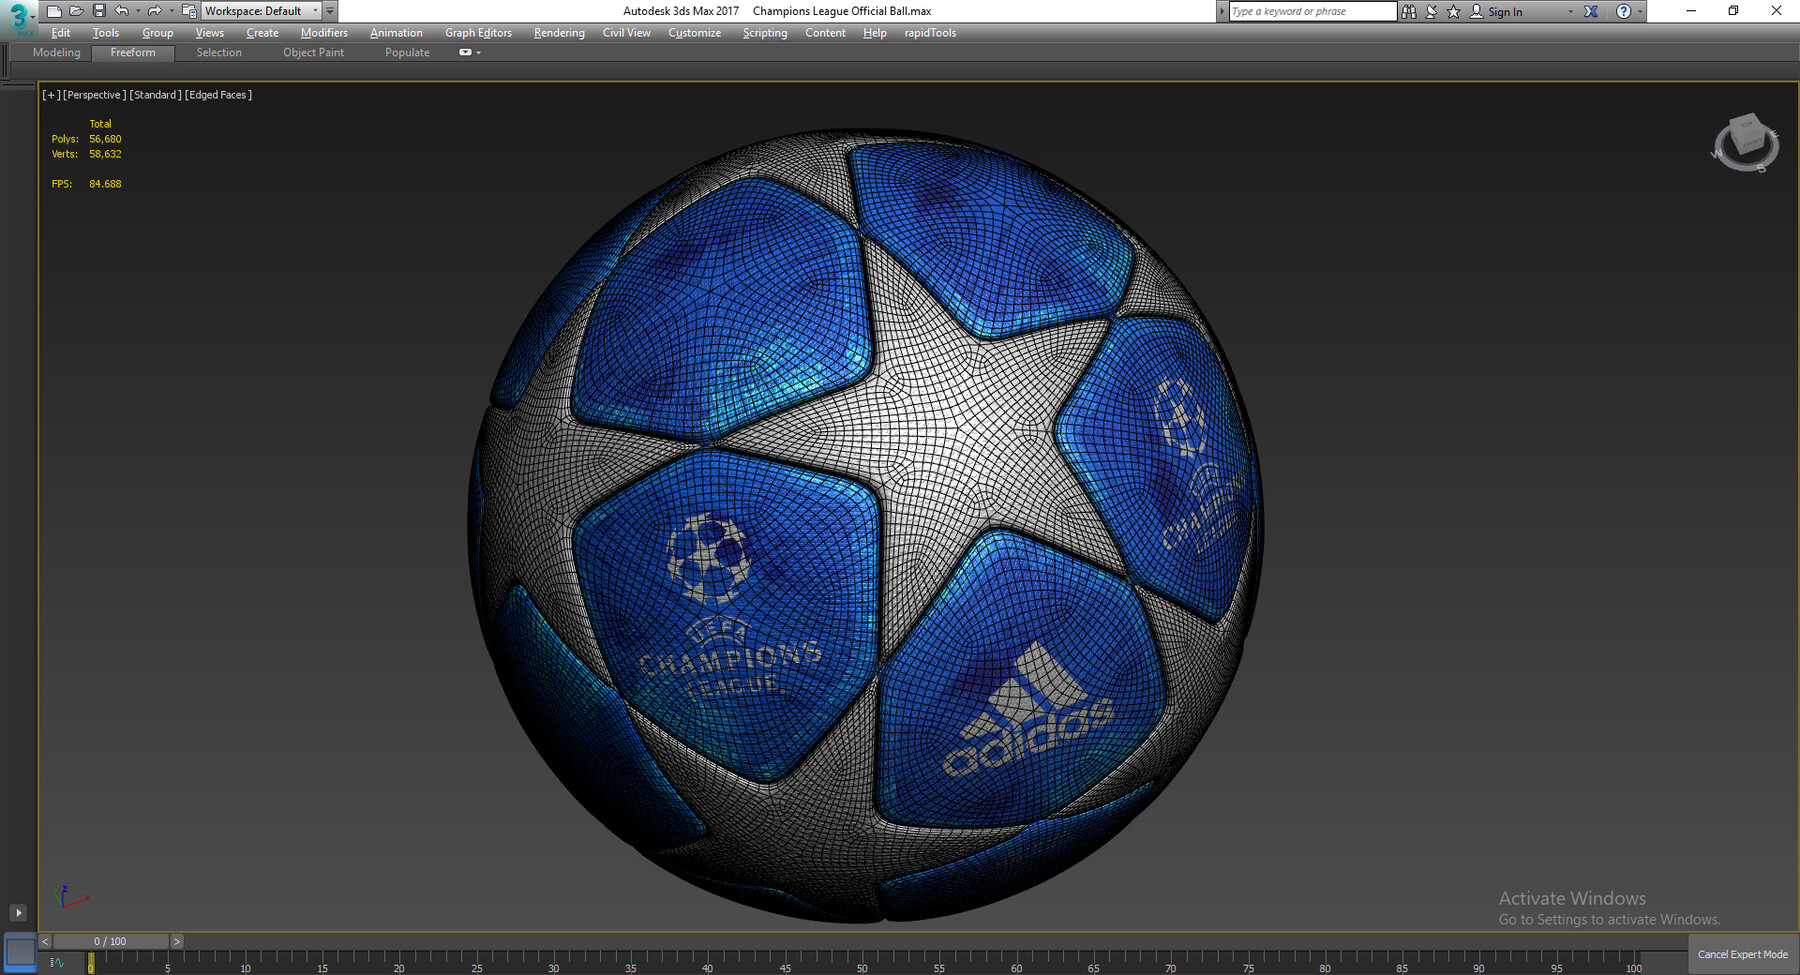Open the [Edged Faces] viewport label menu
Viewport: 1800px width, 975px height.
218,95
